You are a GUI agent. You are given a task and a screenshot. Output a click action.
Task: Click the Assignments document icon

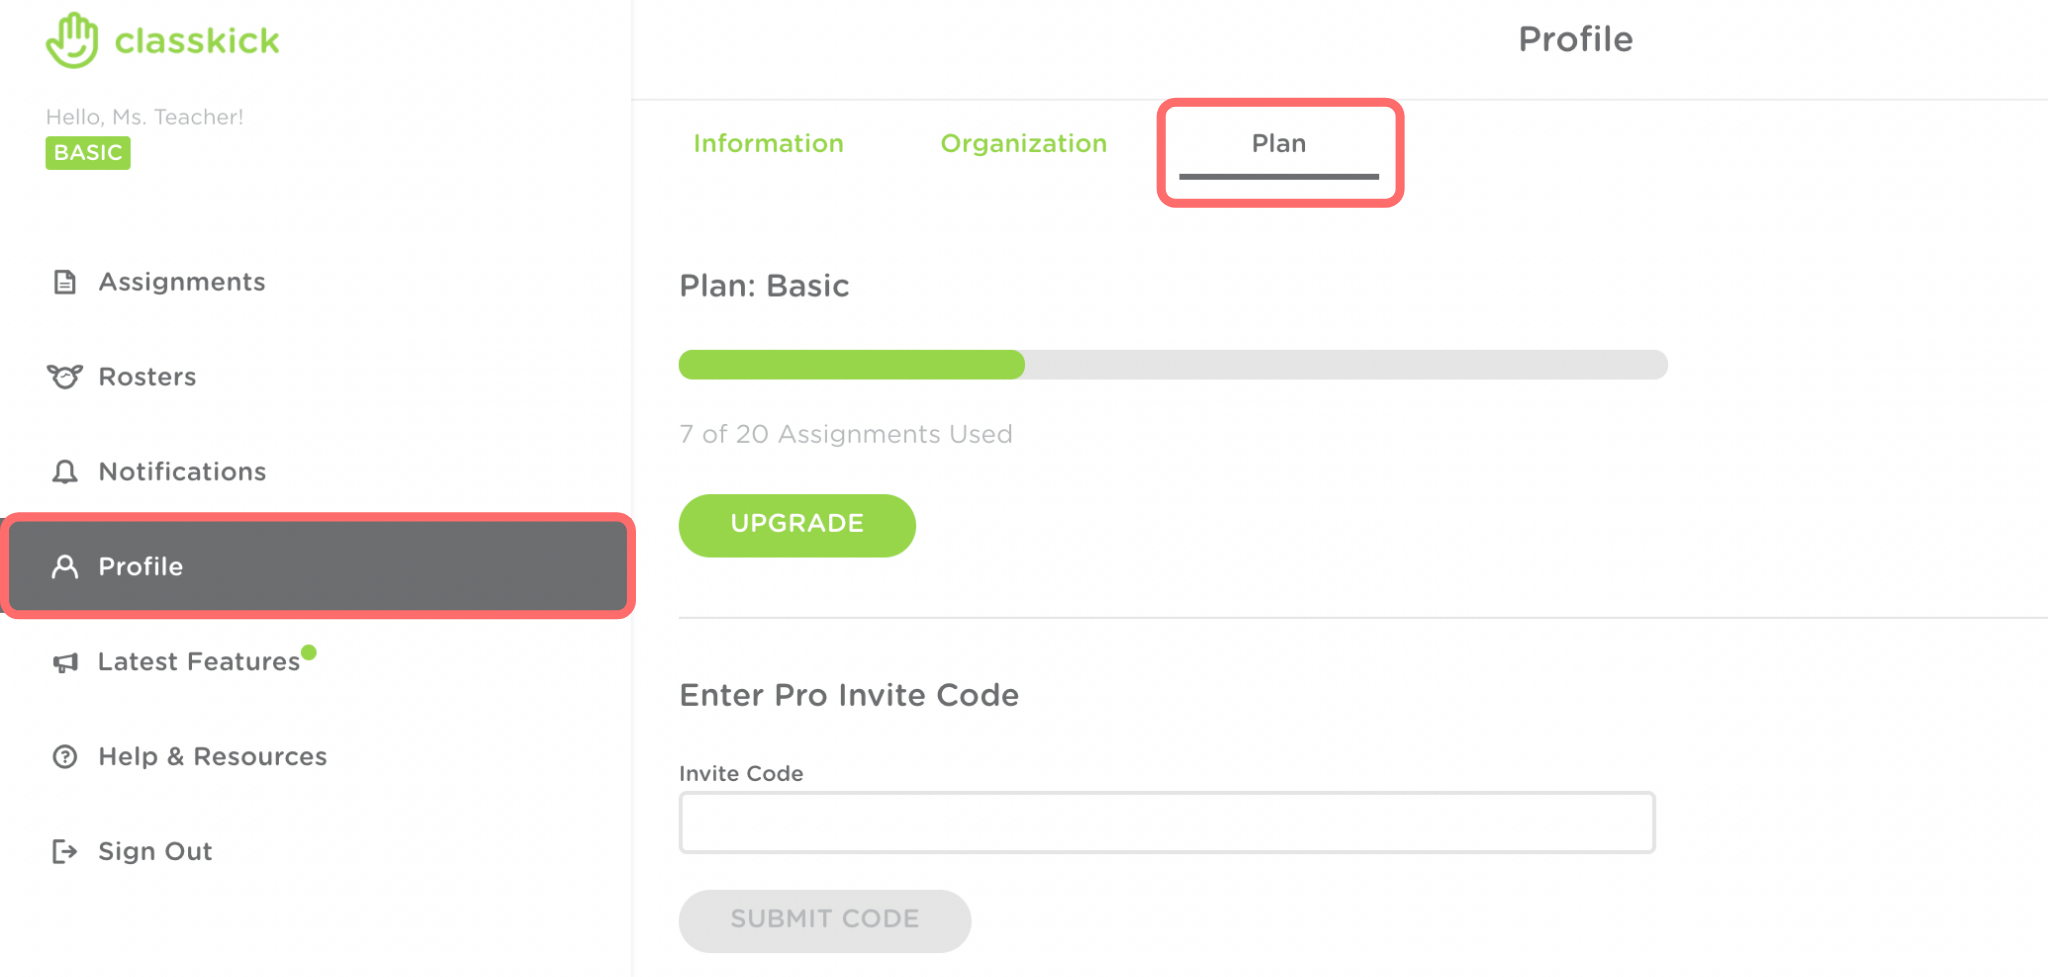(65, 282)
